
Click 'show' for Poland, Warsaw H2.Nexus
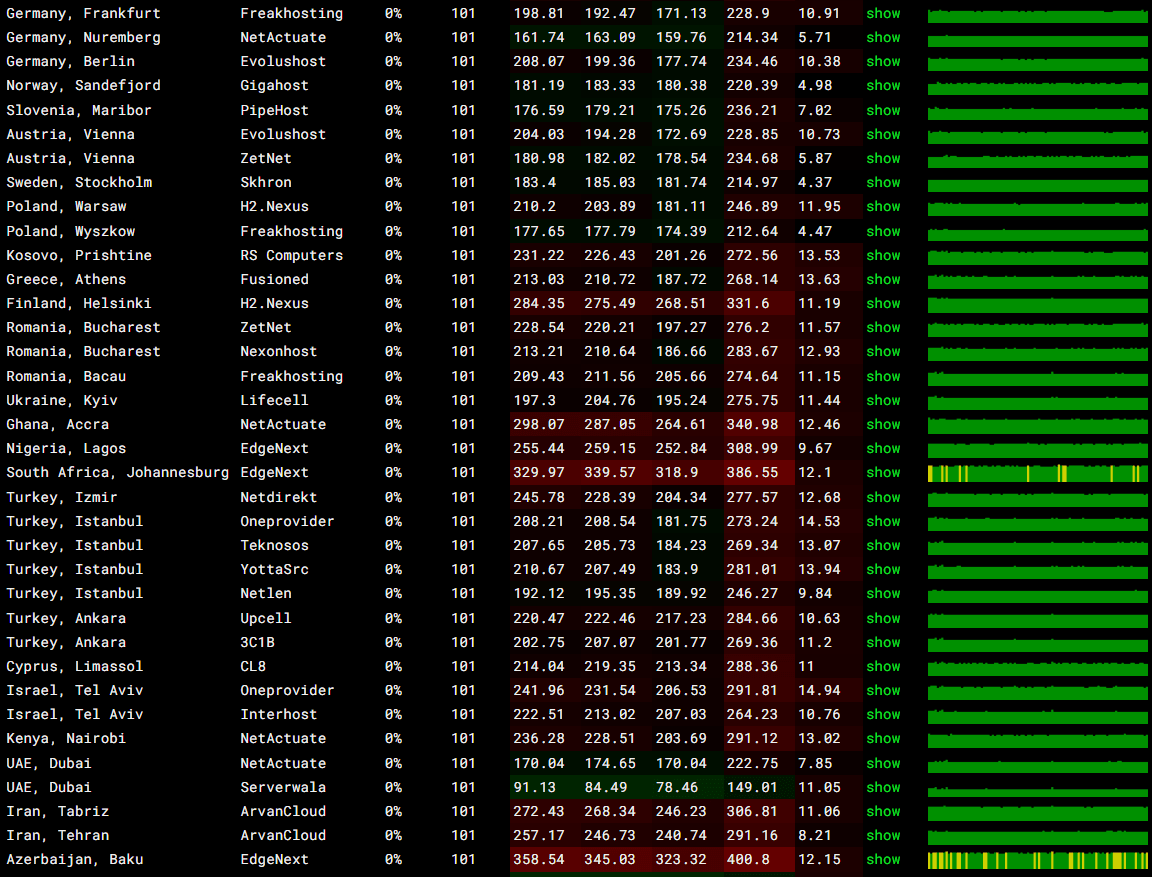point(883,206)
